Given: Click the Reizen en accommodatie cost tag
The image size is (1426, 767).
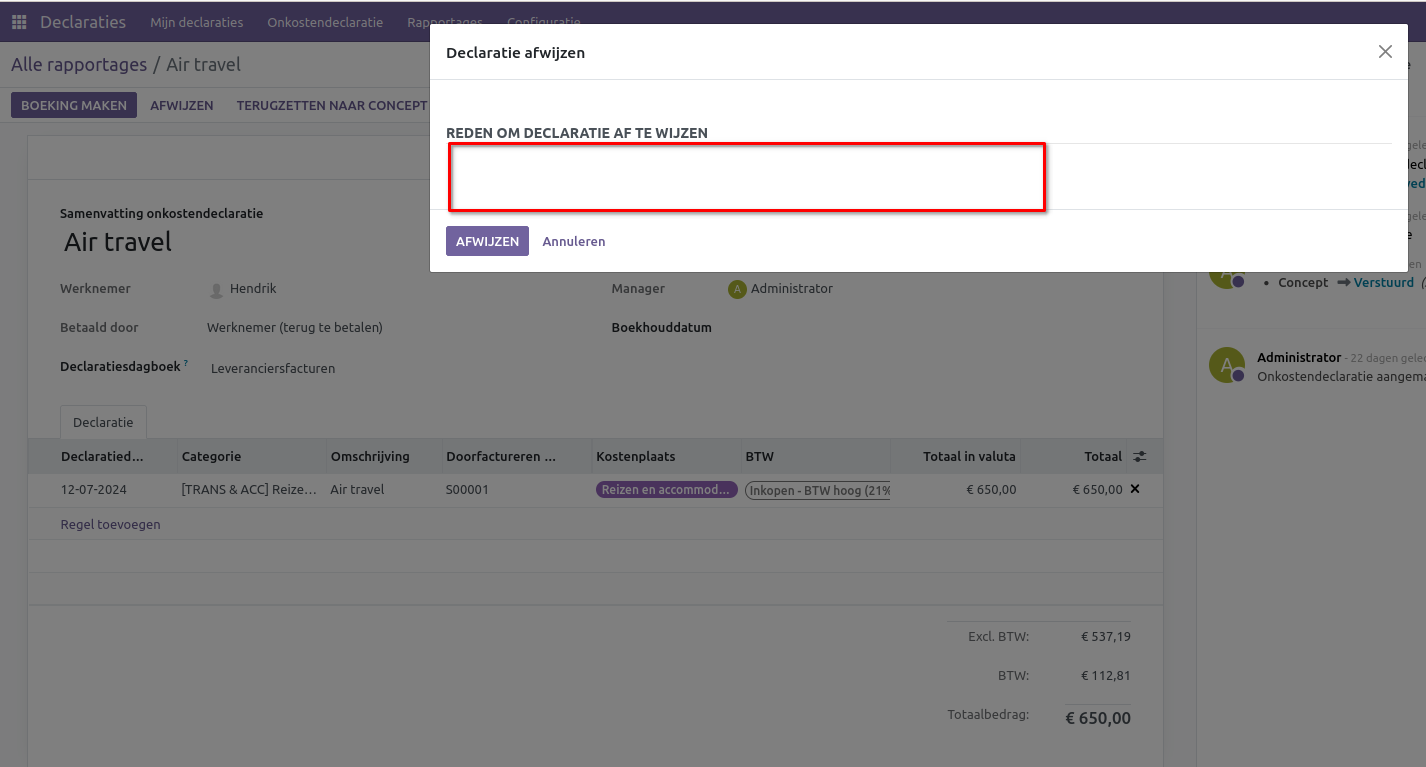Looking at the screenshot, I should [x=666, y=490].
